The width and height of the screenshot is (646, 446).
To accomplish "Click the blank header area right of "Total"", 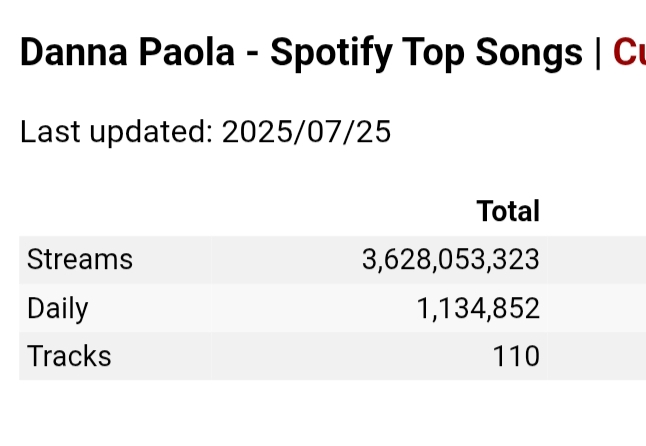I will click(x=597, y=211).
